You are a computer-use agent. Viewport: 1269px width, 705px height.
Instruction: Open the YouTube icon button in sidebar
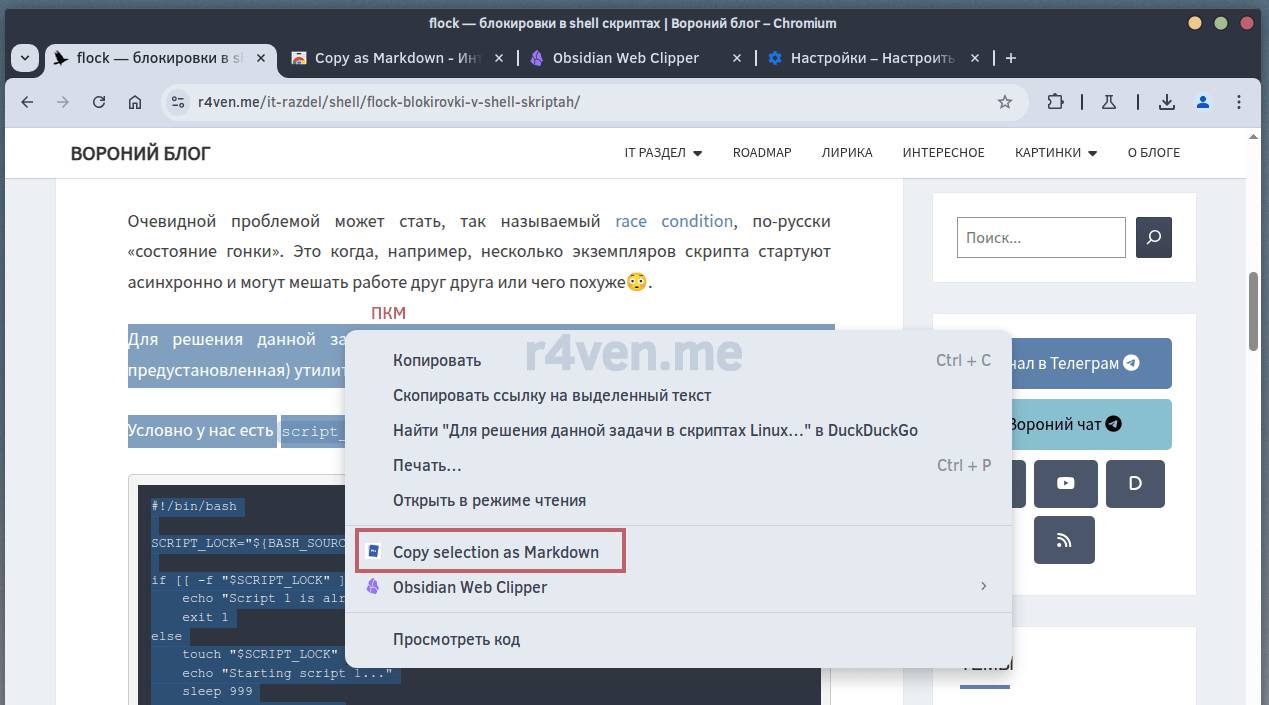click(x=1065, y=484)
